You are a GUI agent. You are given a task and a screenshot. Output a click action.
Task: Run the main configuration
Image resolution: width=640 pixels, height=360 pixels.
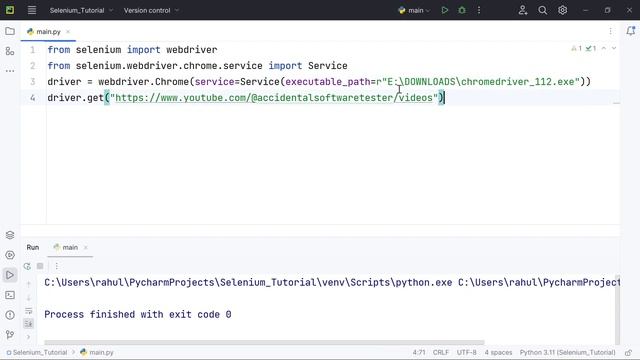click(x=444, y=10)
